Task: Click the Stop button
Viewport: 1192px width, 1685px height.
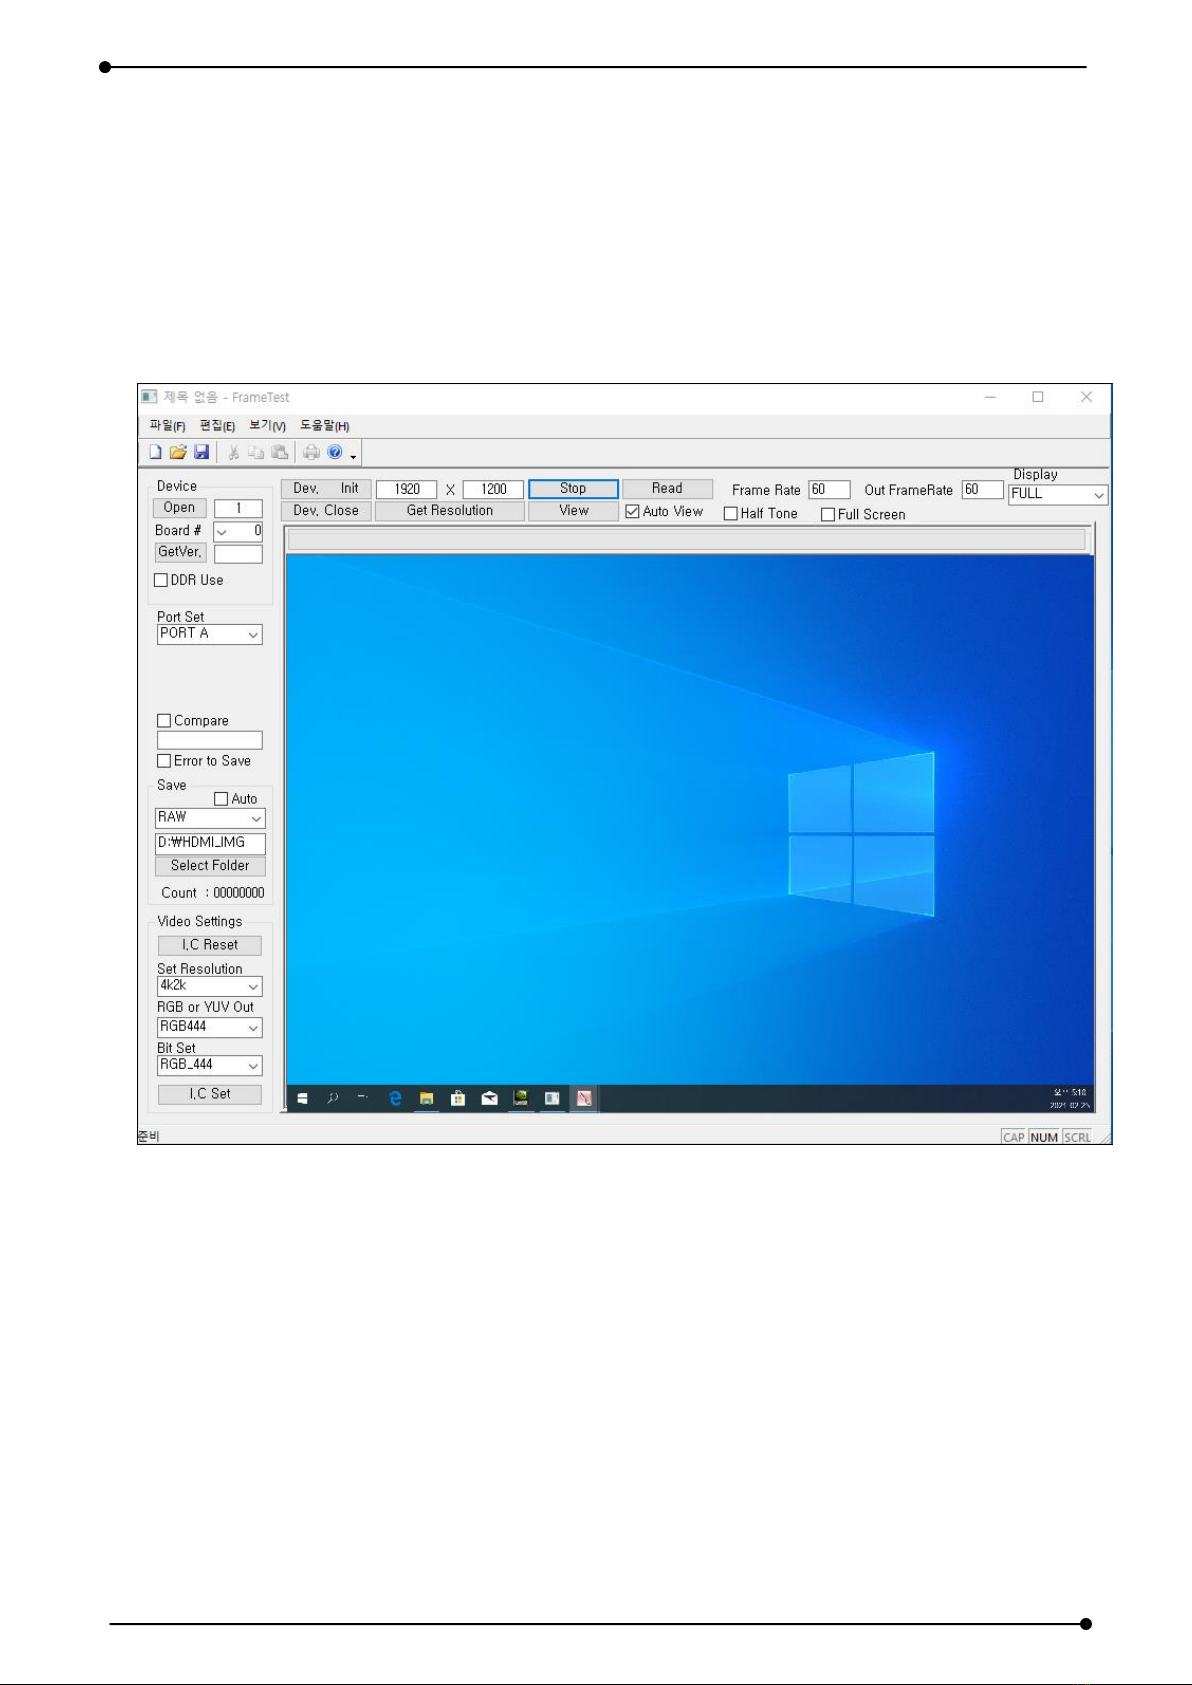Action: coord(573,489)
